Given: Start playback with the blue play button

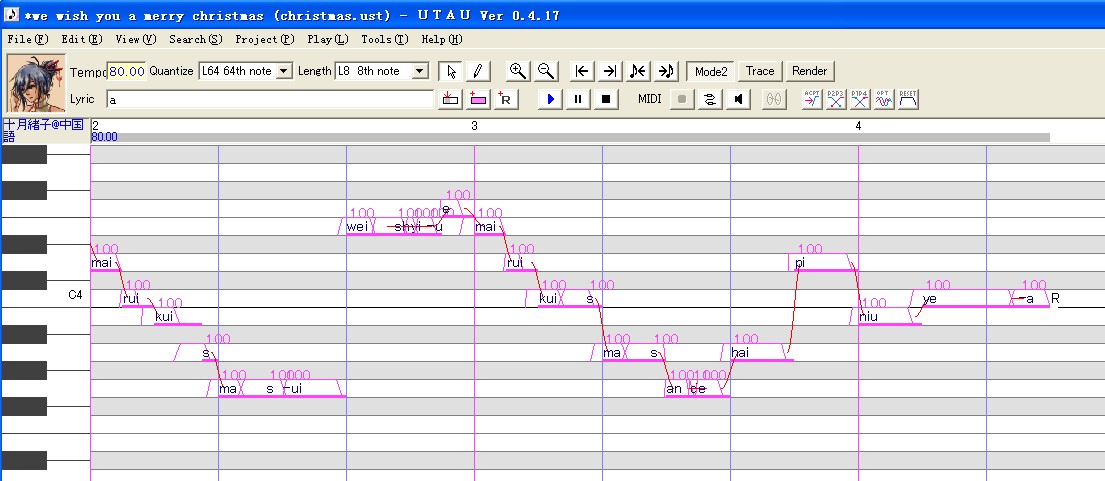Looking at the screenshot, I should tap(550, 99).
